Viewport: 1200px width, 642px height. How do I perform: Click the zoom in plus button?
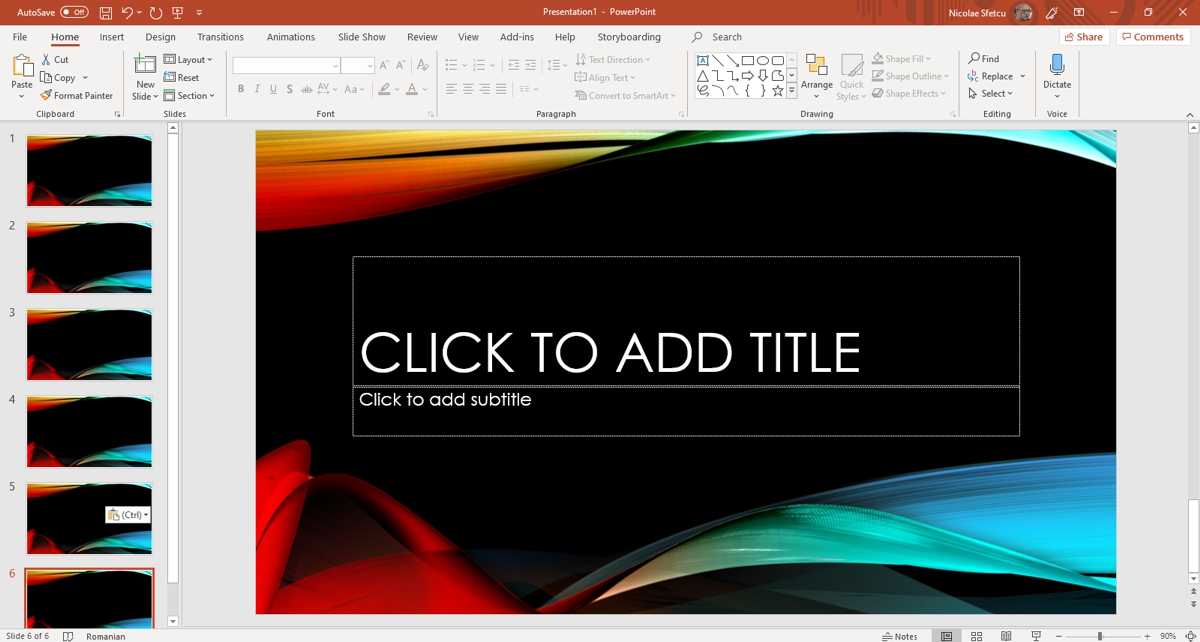tap(1147, 636)
